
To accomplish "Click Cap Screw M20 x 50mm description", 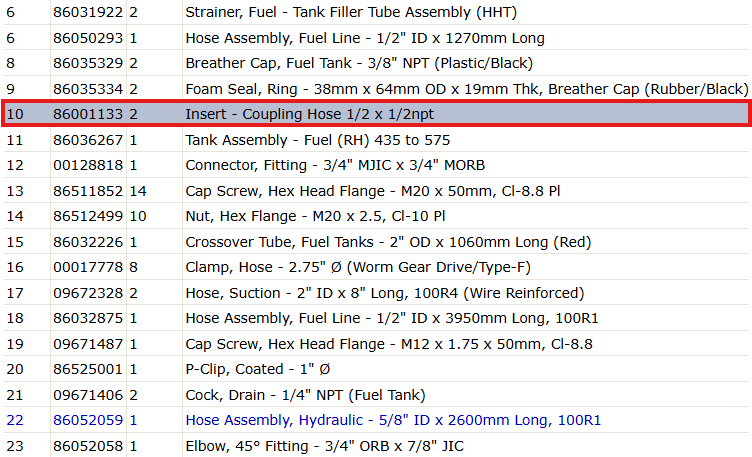I will (x=373, y=191).
